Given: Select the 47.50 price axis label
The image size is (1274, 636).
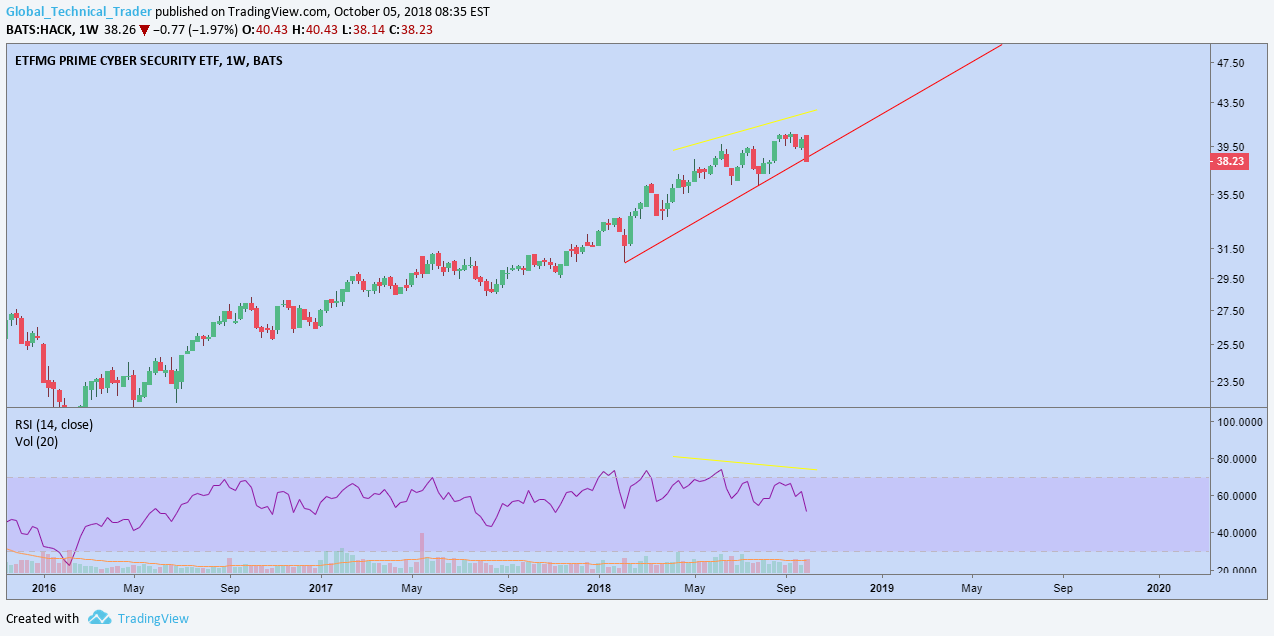Looking at the screenshot, I should (x=1230, y=63).
